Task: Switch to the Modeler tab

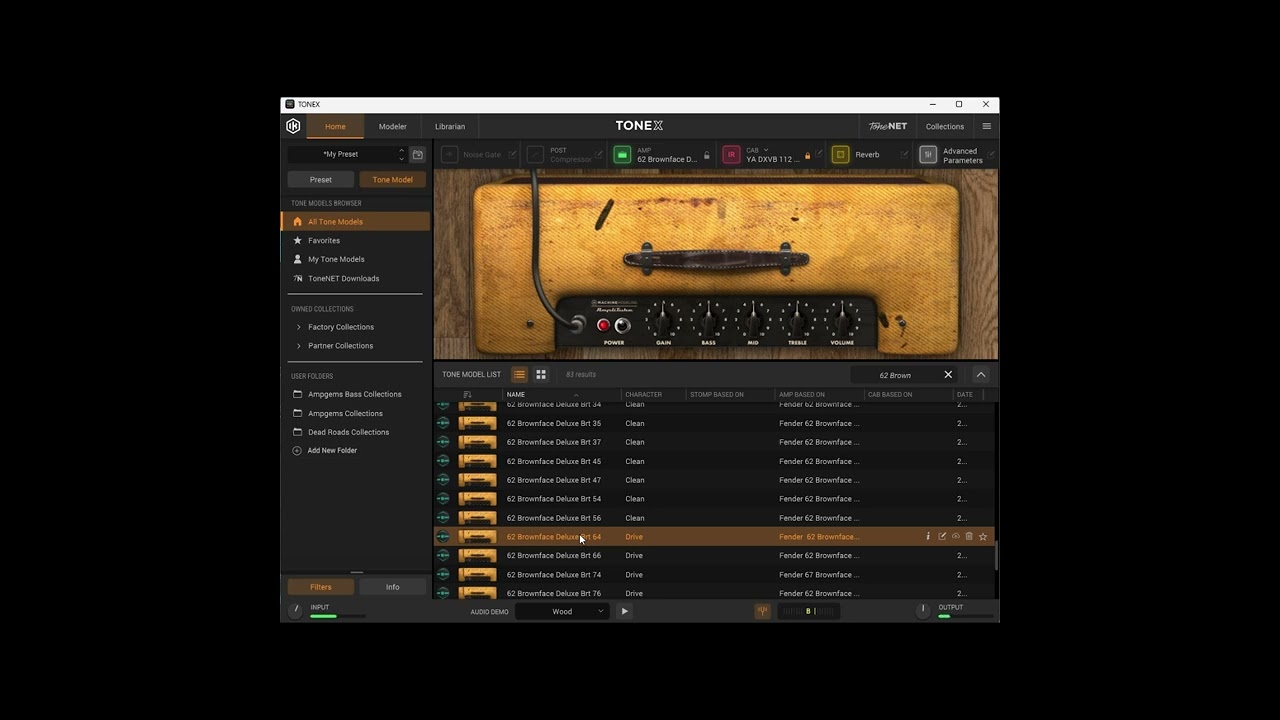Action: [x=393, y=126]
